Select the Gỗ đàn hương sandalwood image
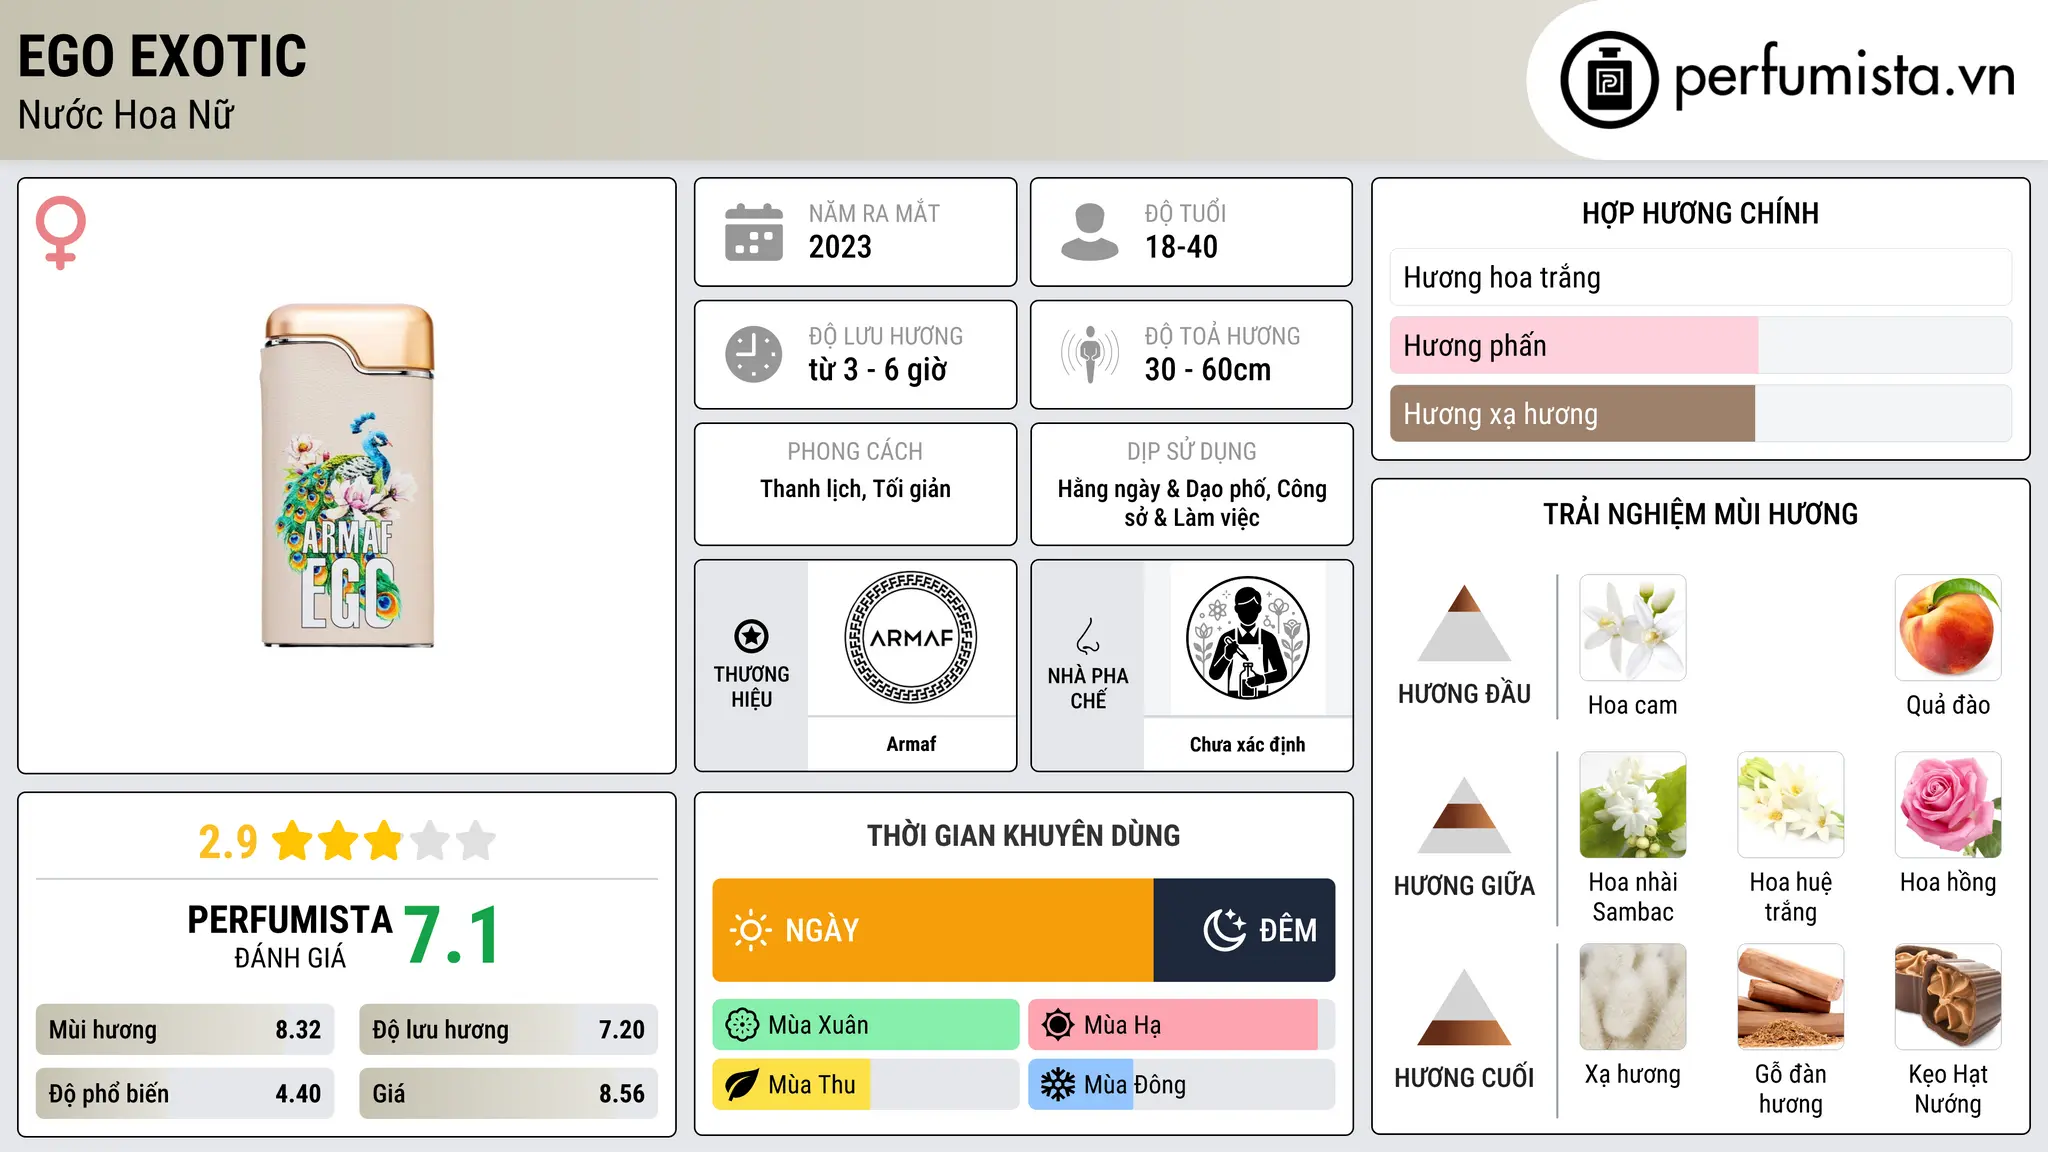 tap(1791, 997)
